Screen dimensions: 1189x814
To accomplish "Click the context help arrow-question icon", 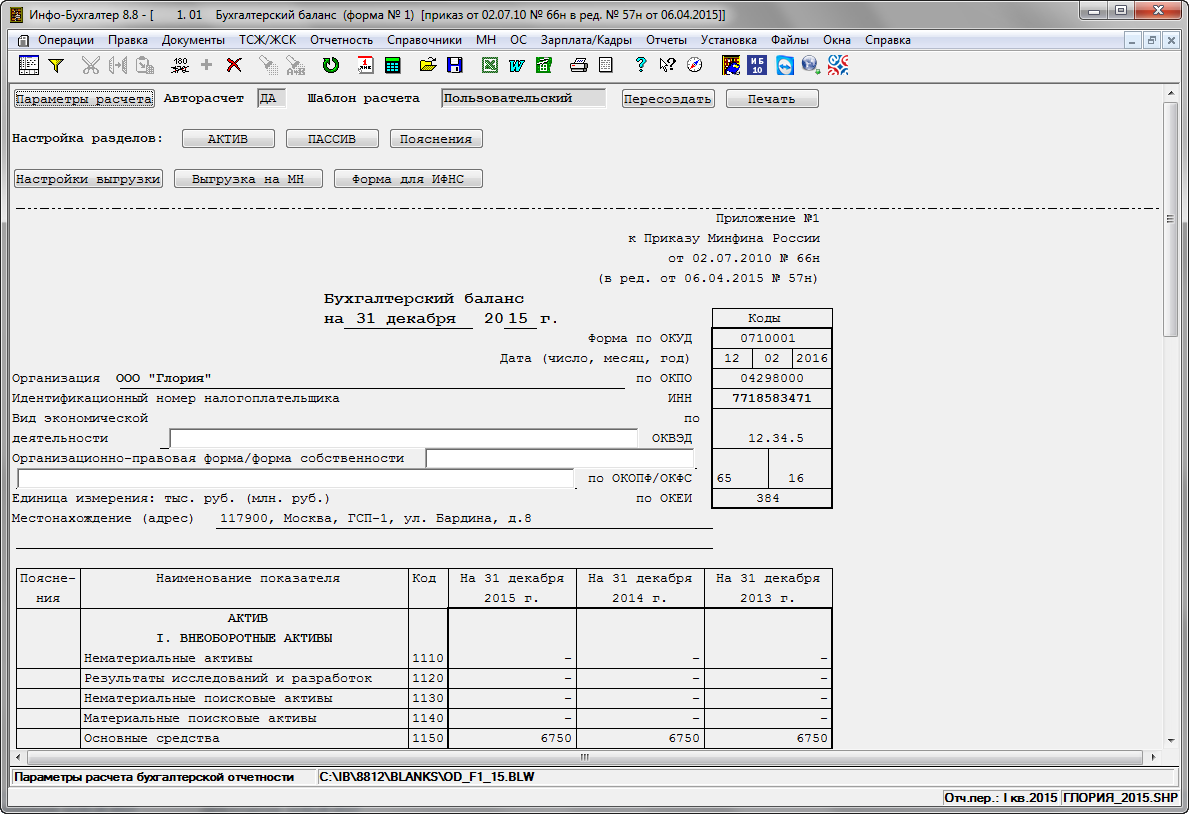I will (667, 65).
